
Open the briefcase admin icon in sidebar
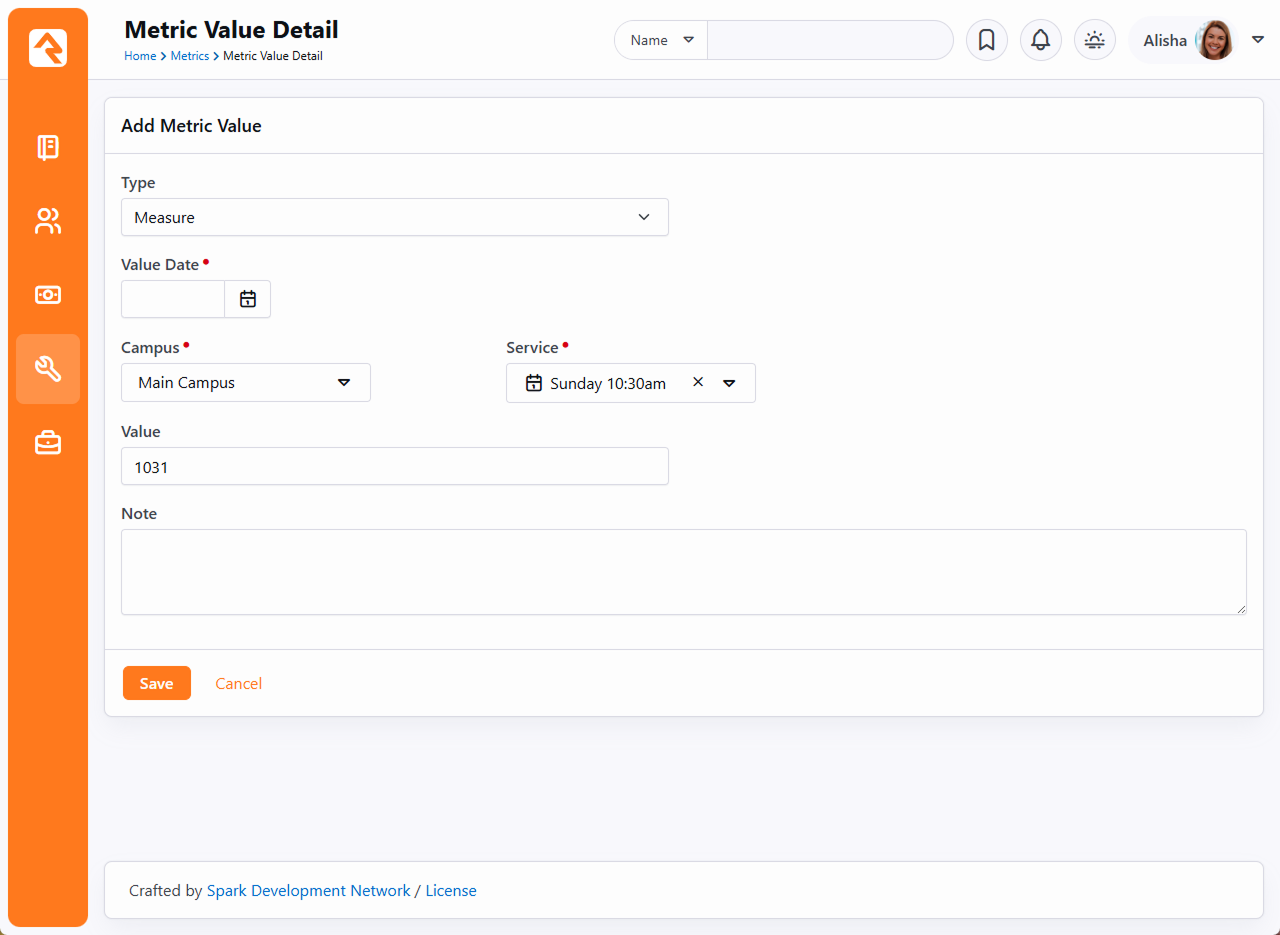[x=48, y=443]
